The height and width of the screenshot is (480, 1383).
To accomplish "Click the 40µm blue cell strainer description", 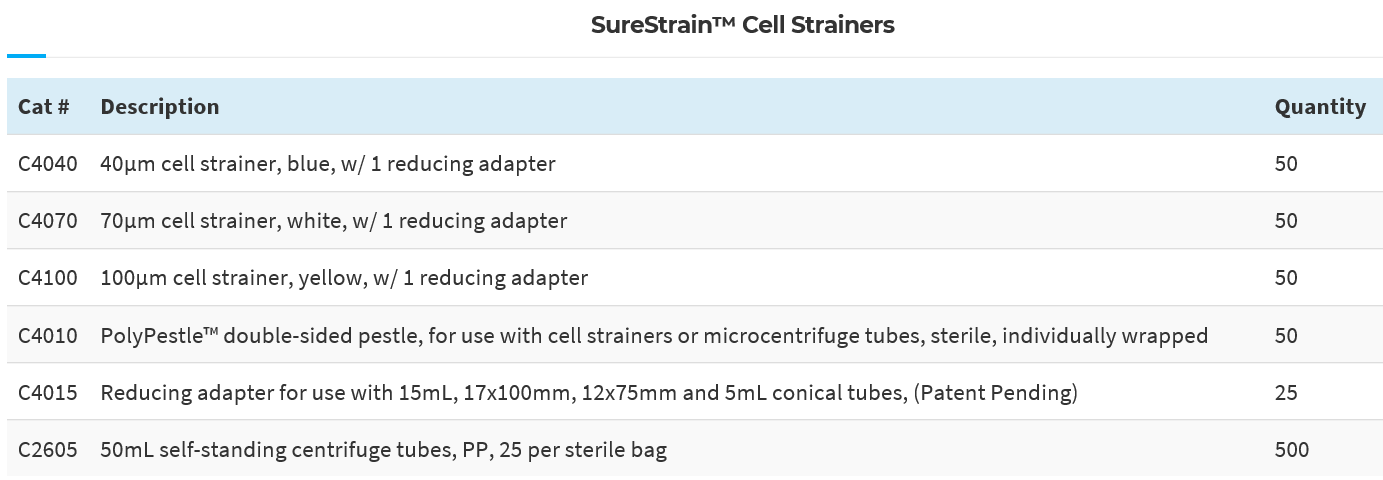I will pyautogui.click(x=328, y=164).
